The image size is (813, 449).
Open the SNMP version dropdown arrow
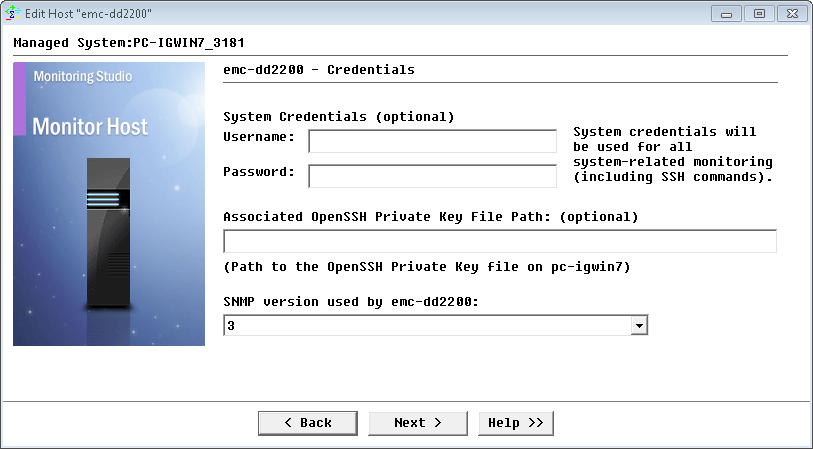[x=639, y=326]
